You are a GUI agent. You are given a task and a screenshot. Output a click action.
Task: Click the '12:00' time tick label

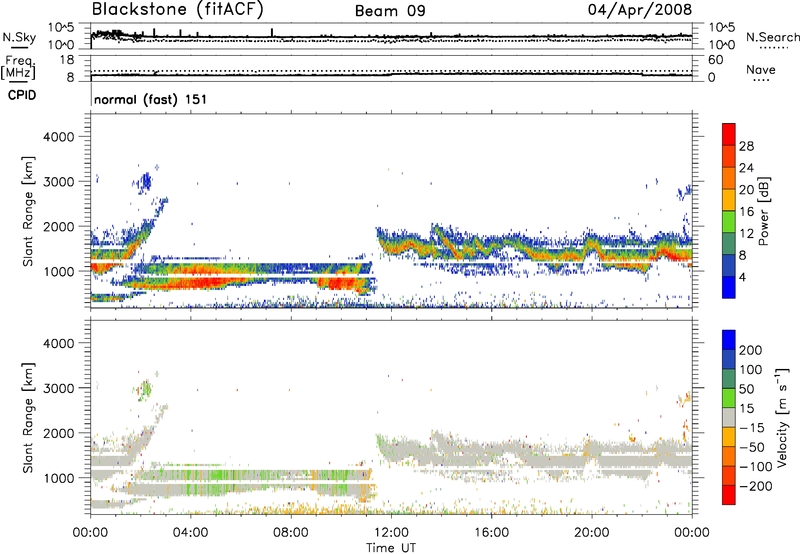click(391, 533)
